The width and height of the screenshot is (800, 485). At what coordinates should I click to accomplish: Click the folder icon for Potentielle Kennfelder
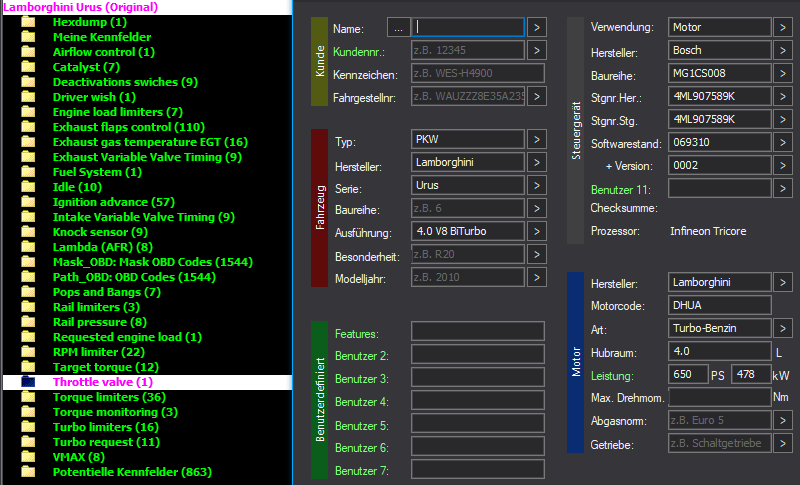coord(28,472)
